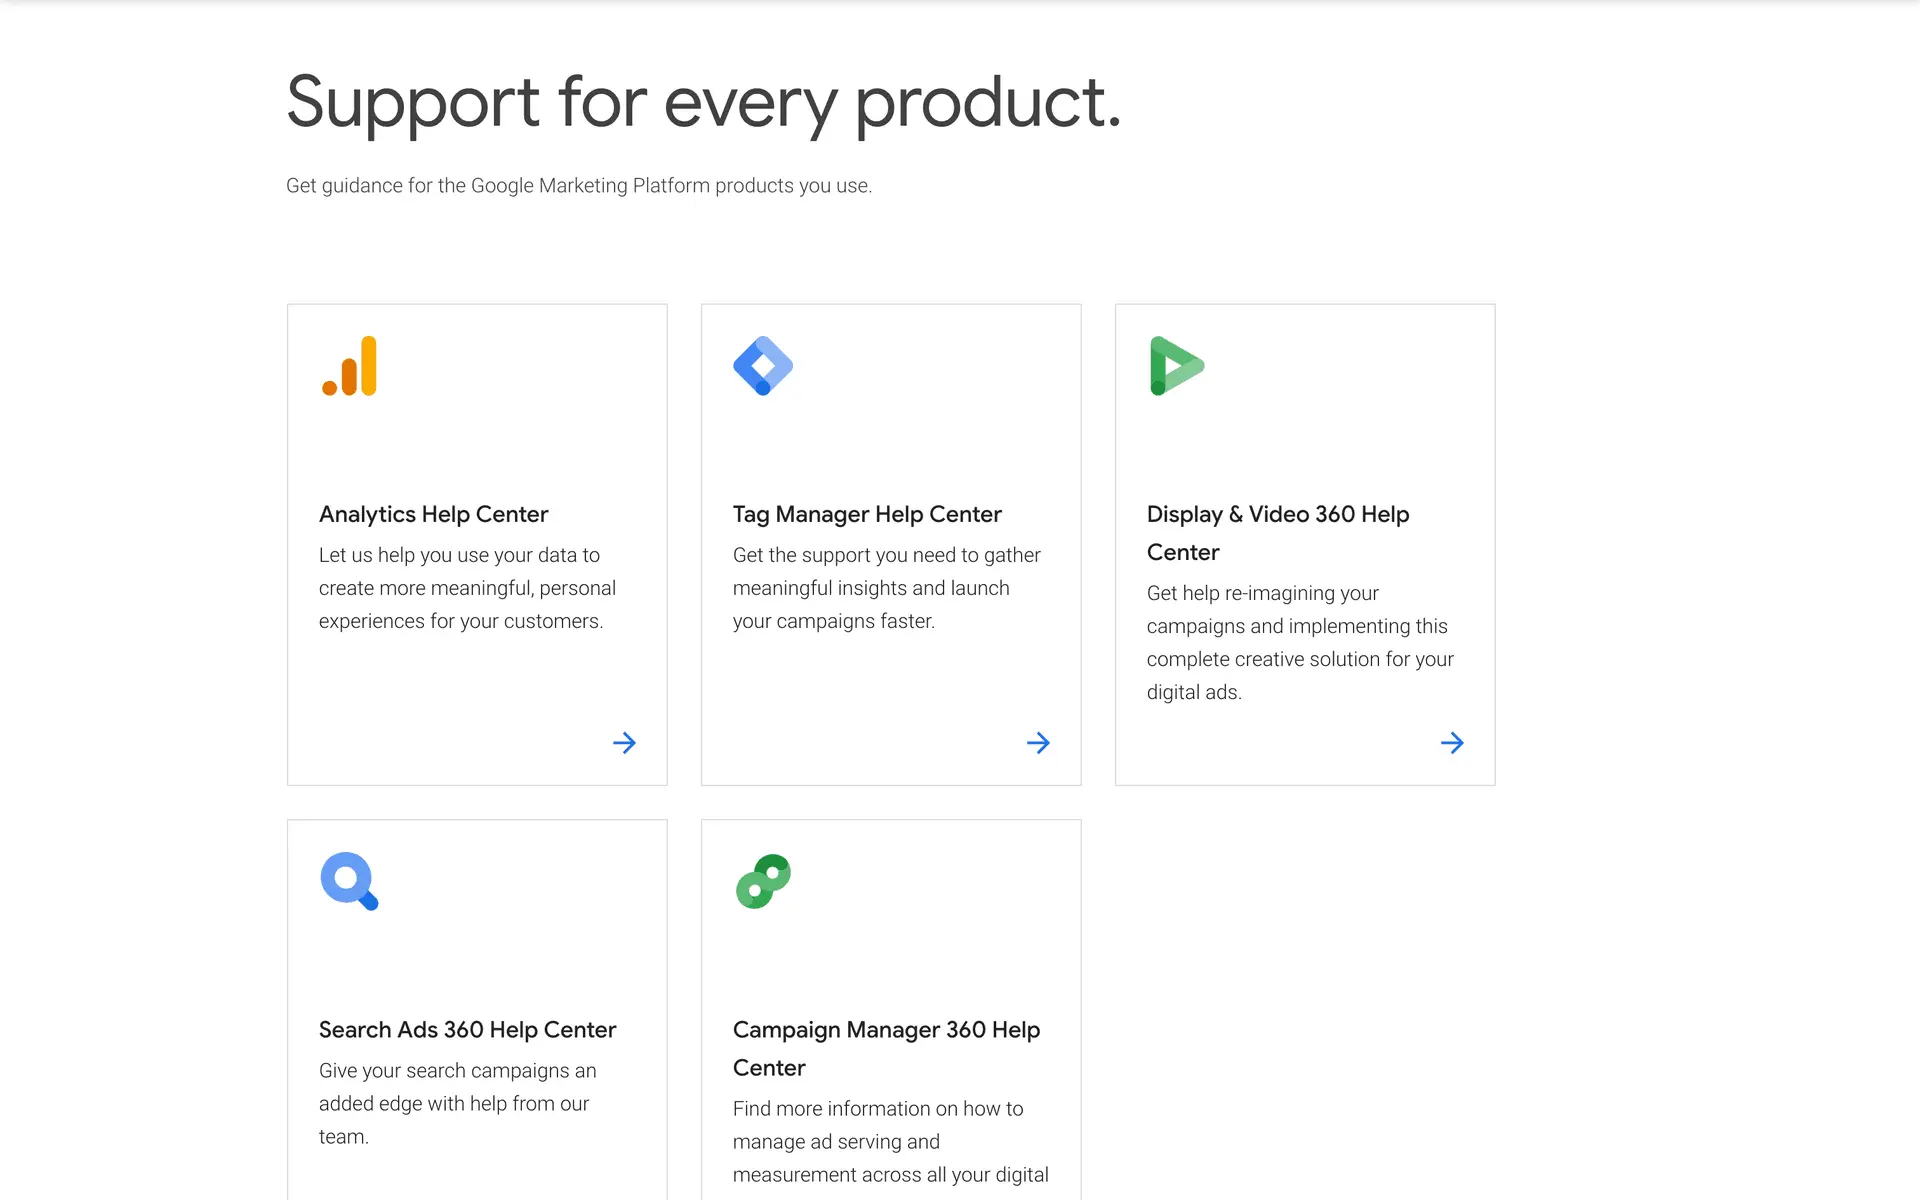Click the Search Ads 360 magnifier icon

(349, 881)
